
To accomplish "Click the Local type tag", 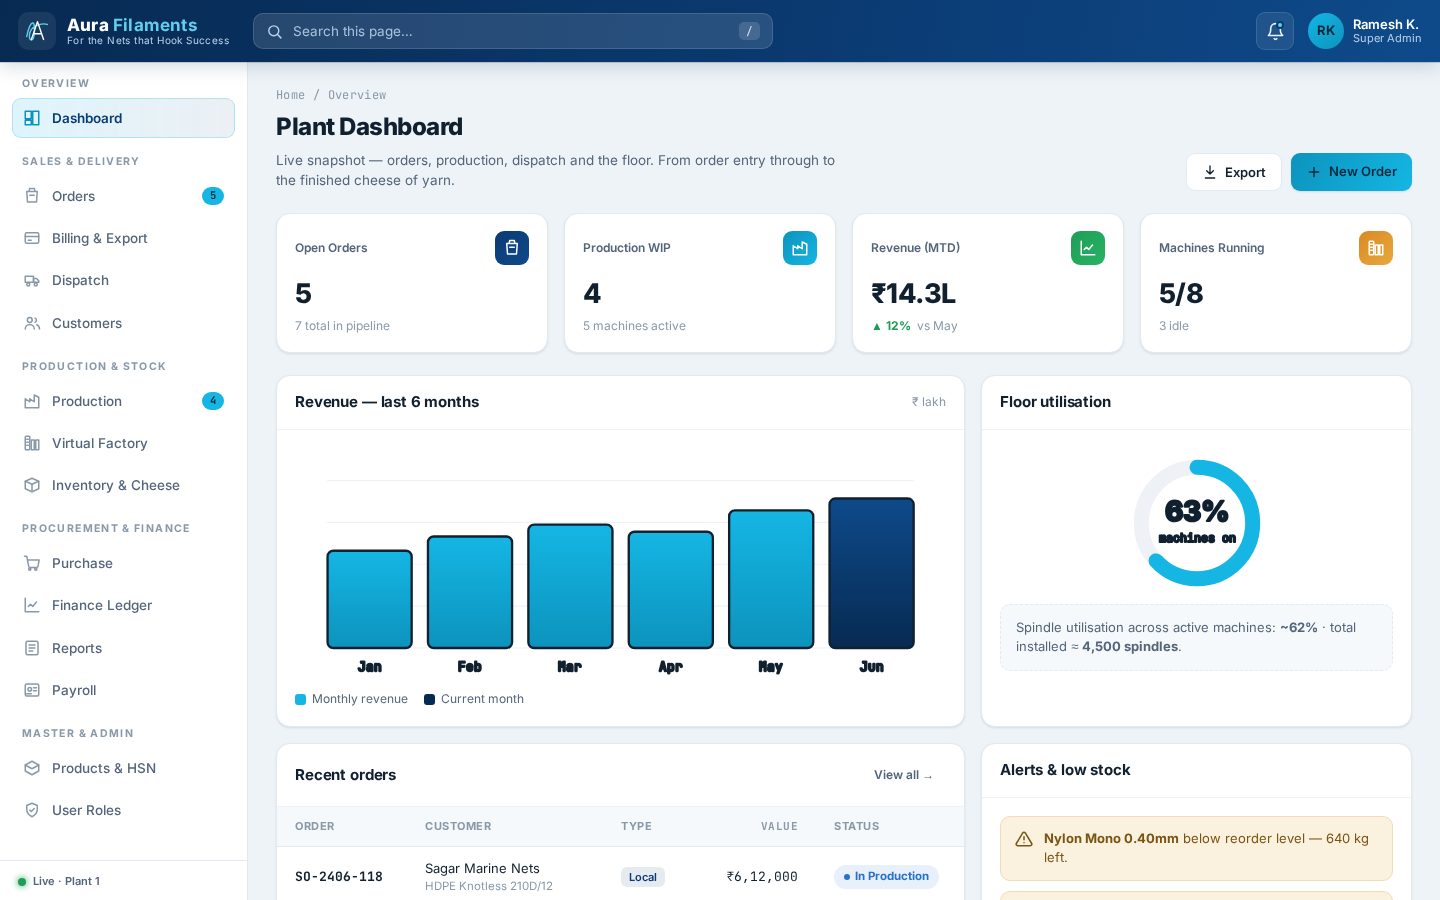I will coord(643,877).
